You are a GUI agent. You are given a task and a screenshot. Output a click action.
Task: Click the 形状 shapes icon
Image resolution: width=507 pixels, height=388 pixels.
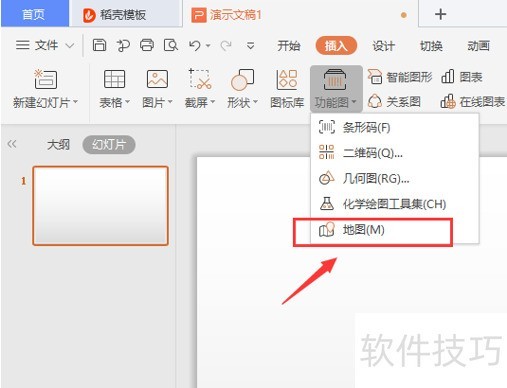click(242, 80)
